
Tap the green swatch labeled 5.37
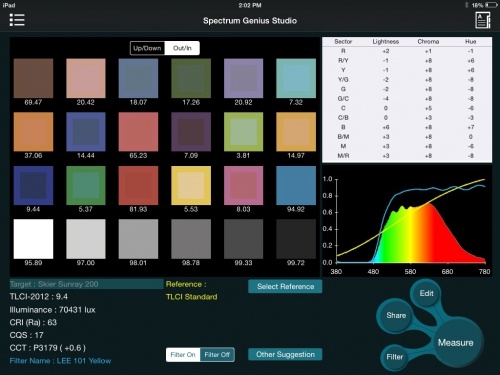tap(86, 185)
